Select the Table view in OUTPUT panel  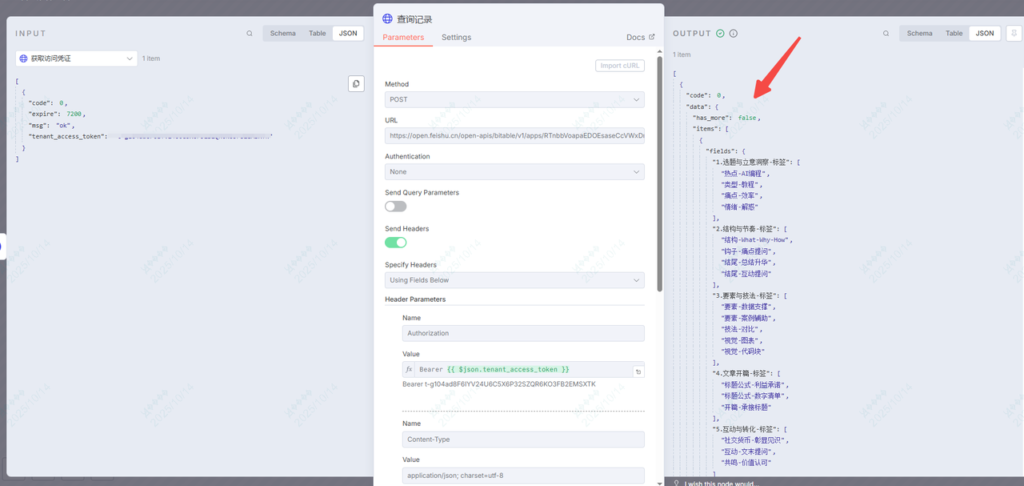[x=954, y=33]
